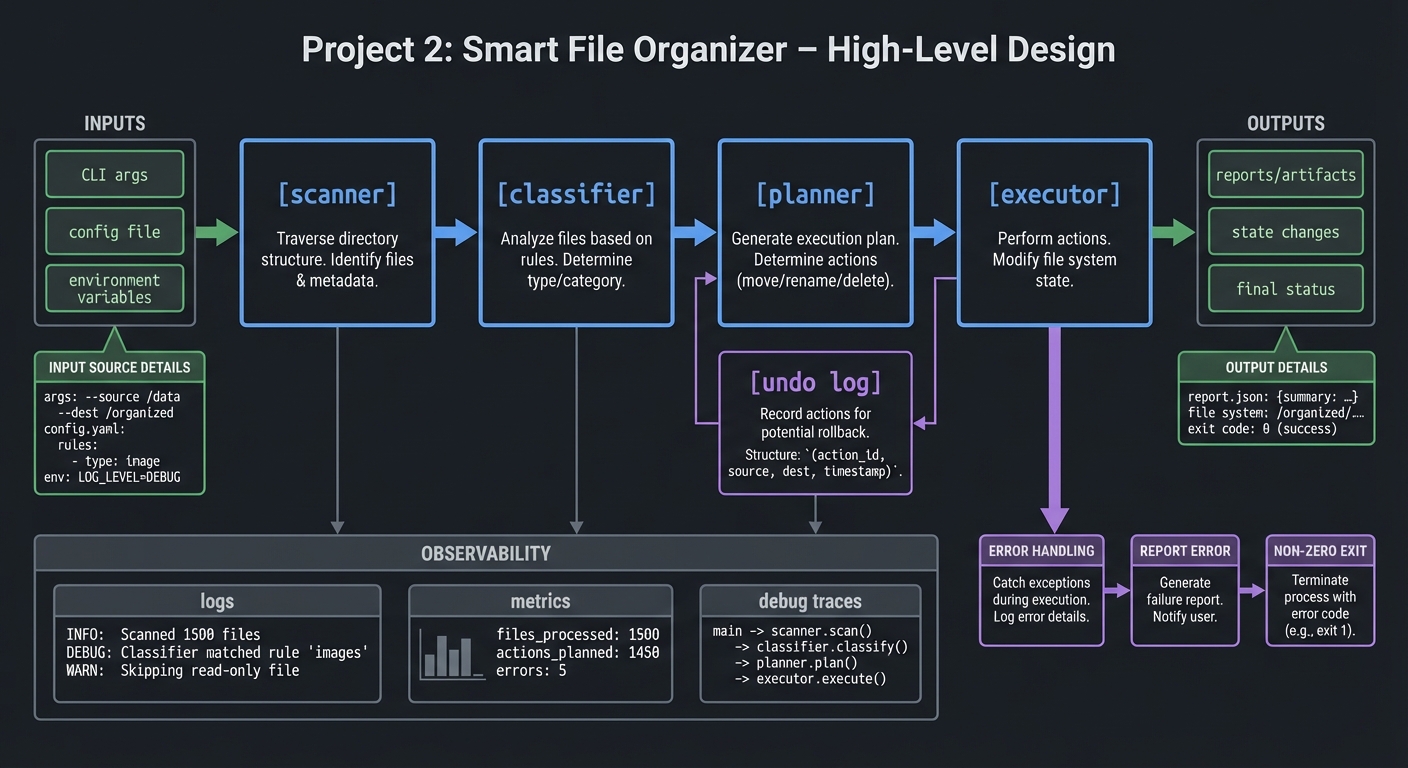Viewport: 1408px width, 768px height.
Task: Toggle the environment variables input item
Action: (114, 288)
